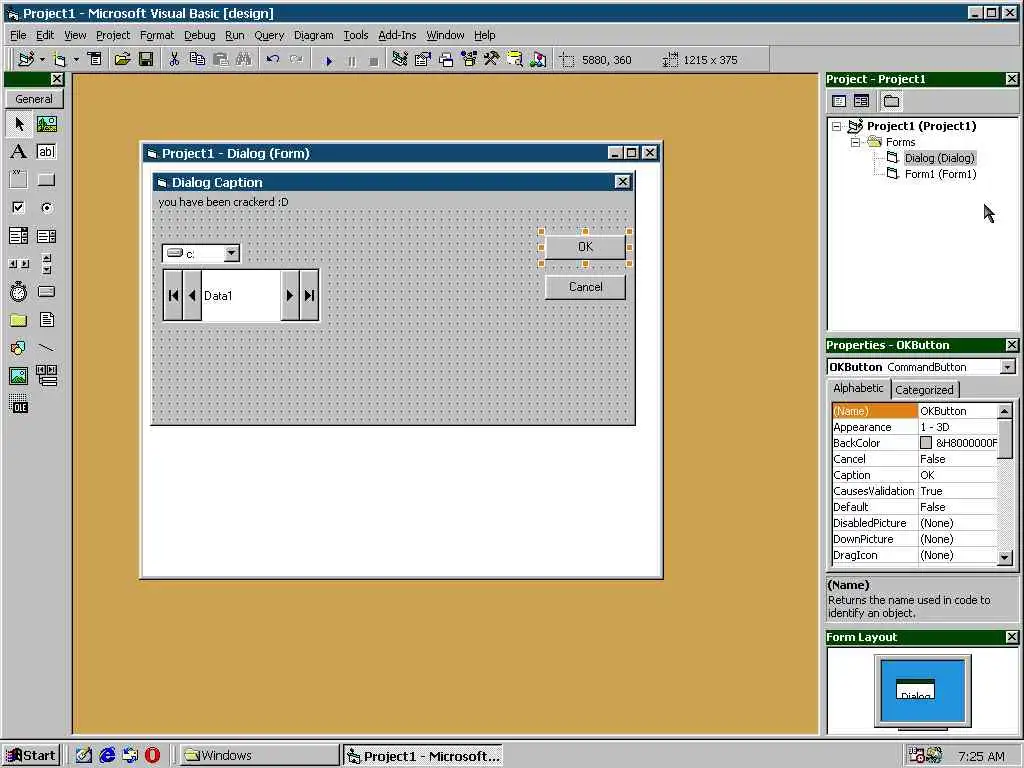This screenshot has width=1024, height=768.
Task: Switch to the Alphabetic properties tab
Action: [x=858, y=388]
